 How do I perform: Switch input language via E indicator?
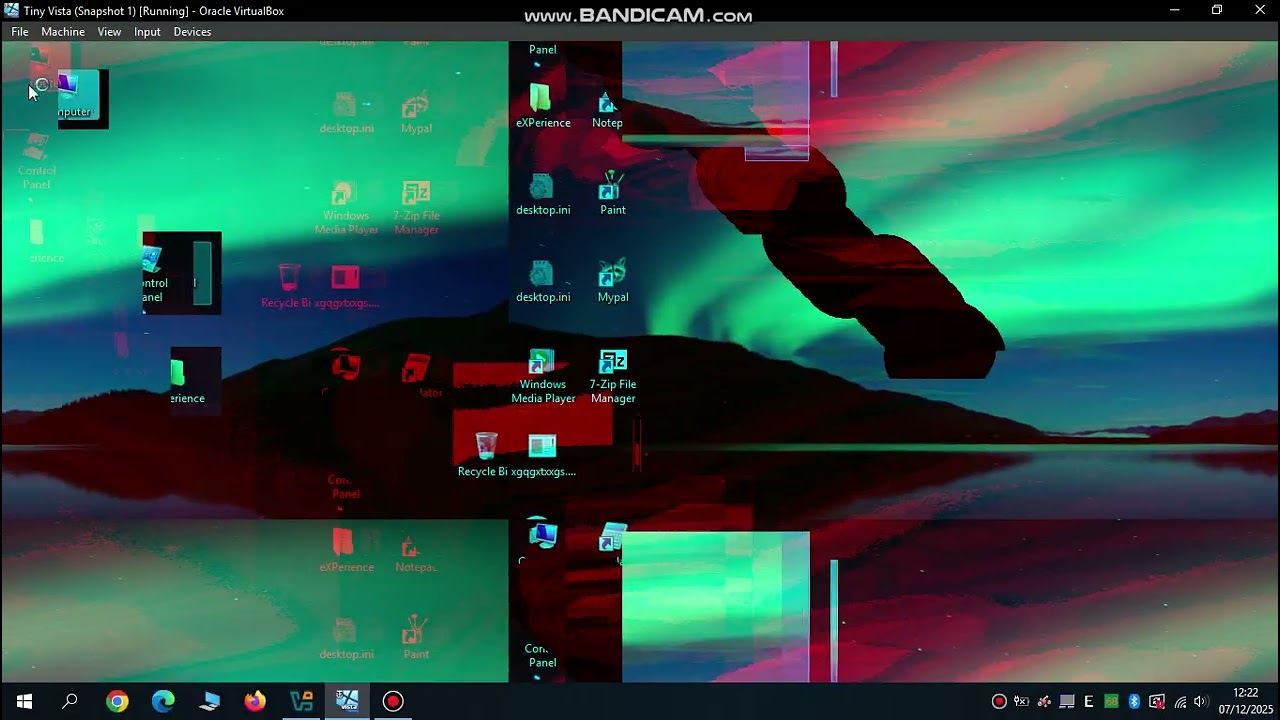pyautogui.click(x=1089, y=701)
